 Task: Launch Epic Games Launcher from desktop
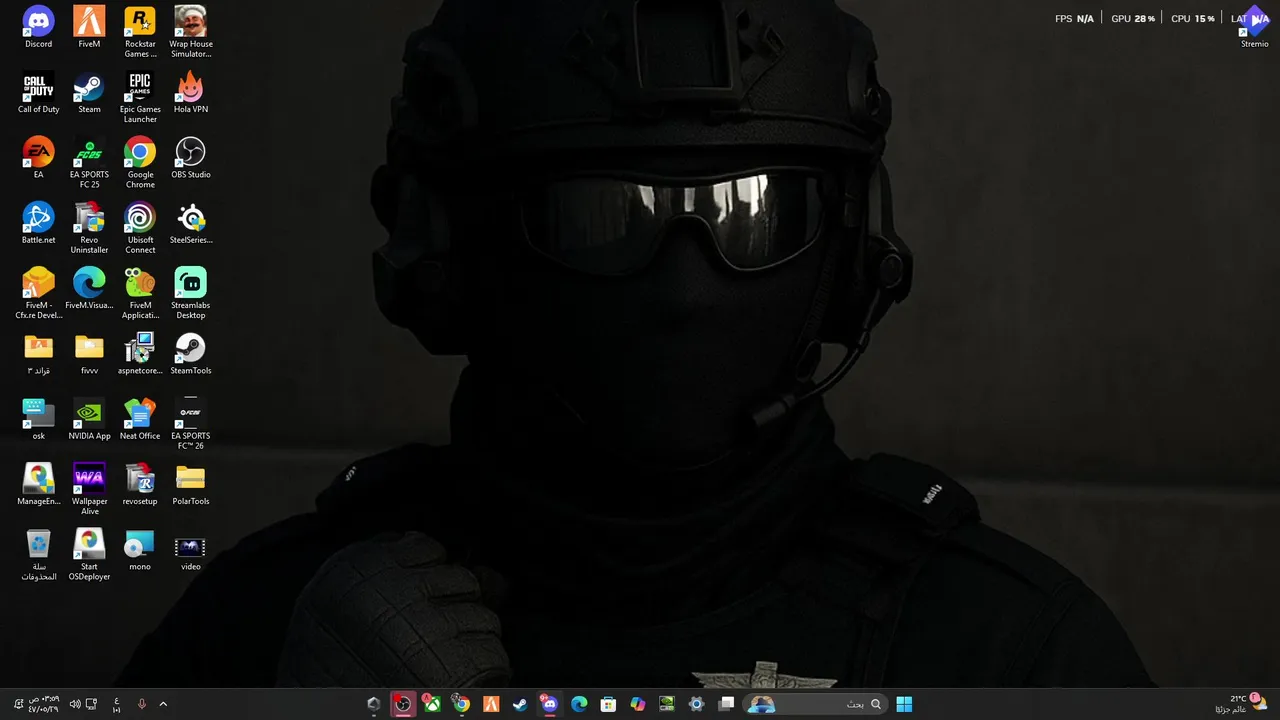point(140,98)
